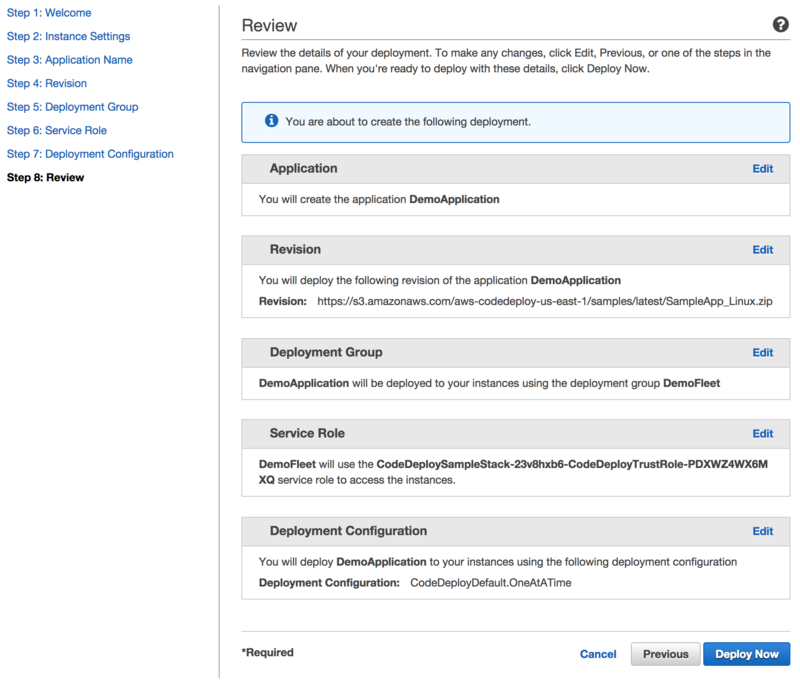Viewport: 800px width, 685px height.
Task: Open Step 3: Application Name
Action: (x=69, y=60)
